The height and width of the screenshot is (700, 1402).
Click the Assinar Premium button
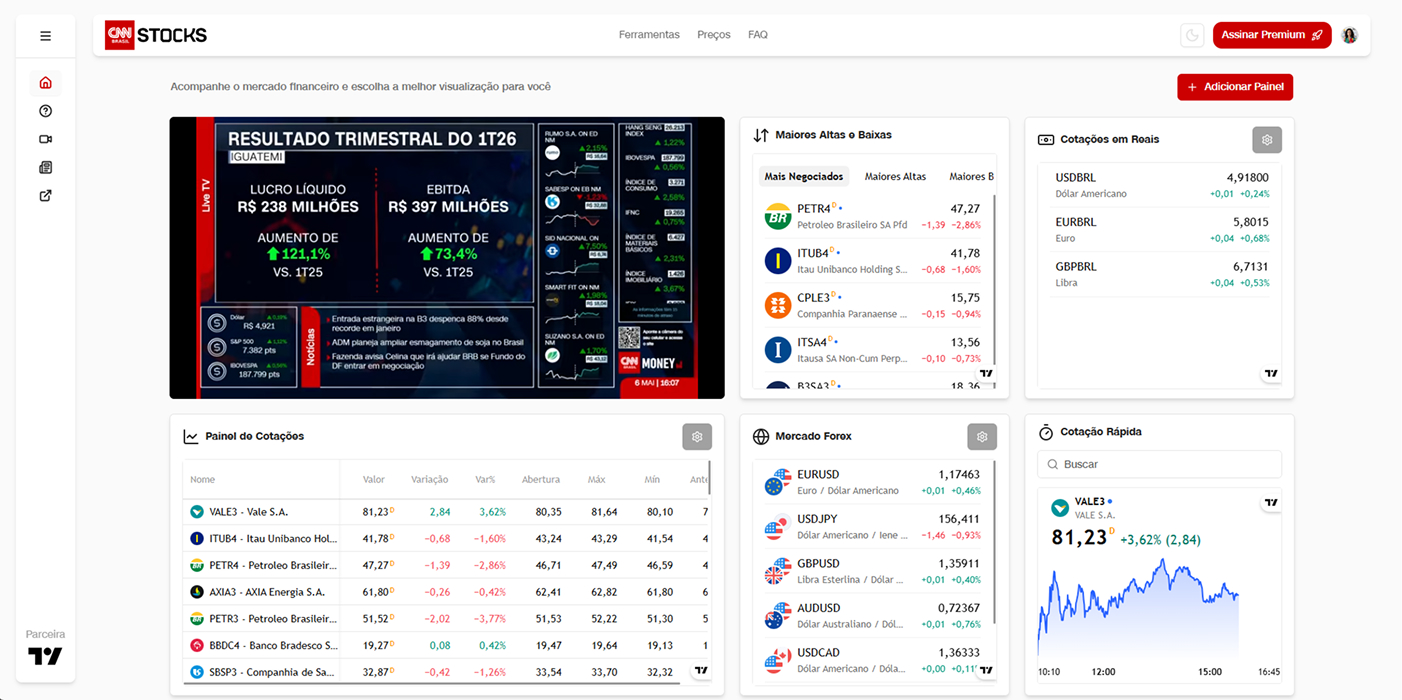click(1272, 35)
